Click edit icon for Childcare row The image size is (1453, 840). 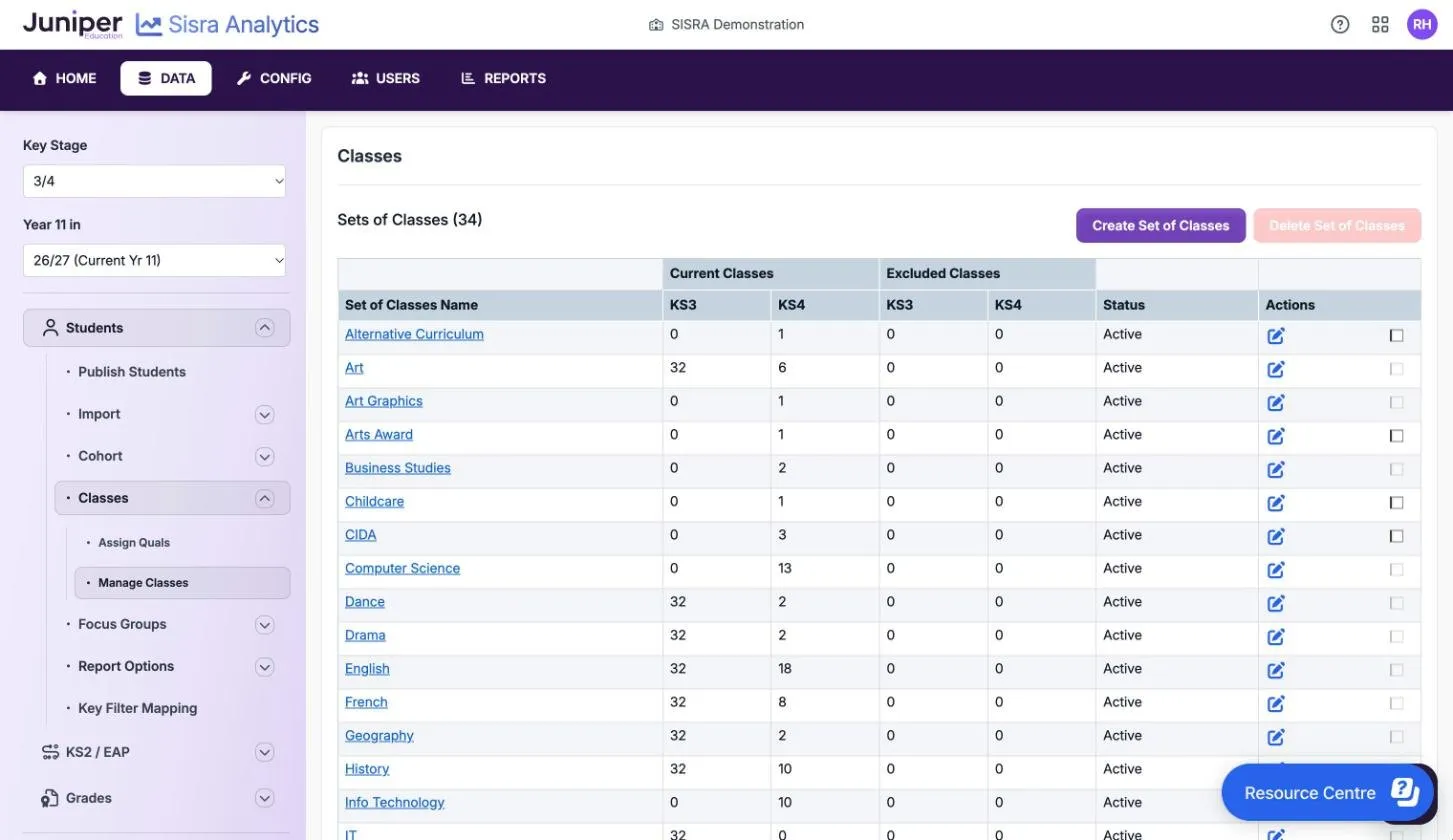click(1276, 503)
